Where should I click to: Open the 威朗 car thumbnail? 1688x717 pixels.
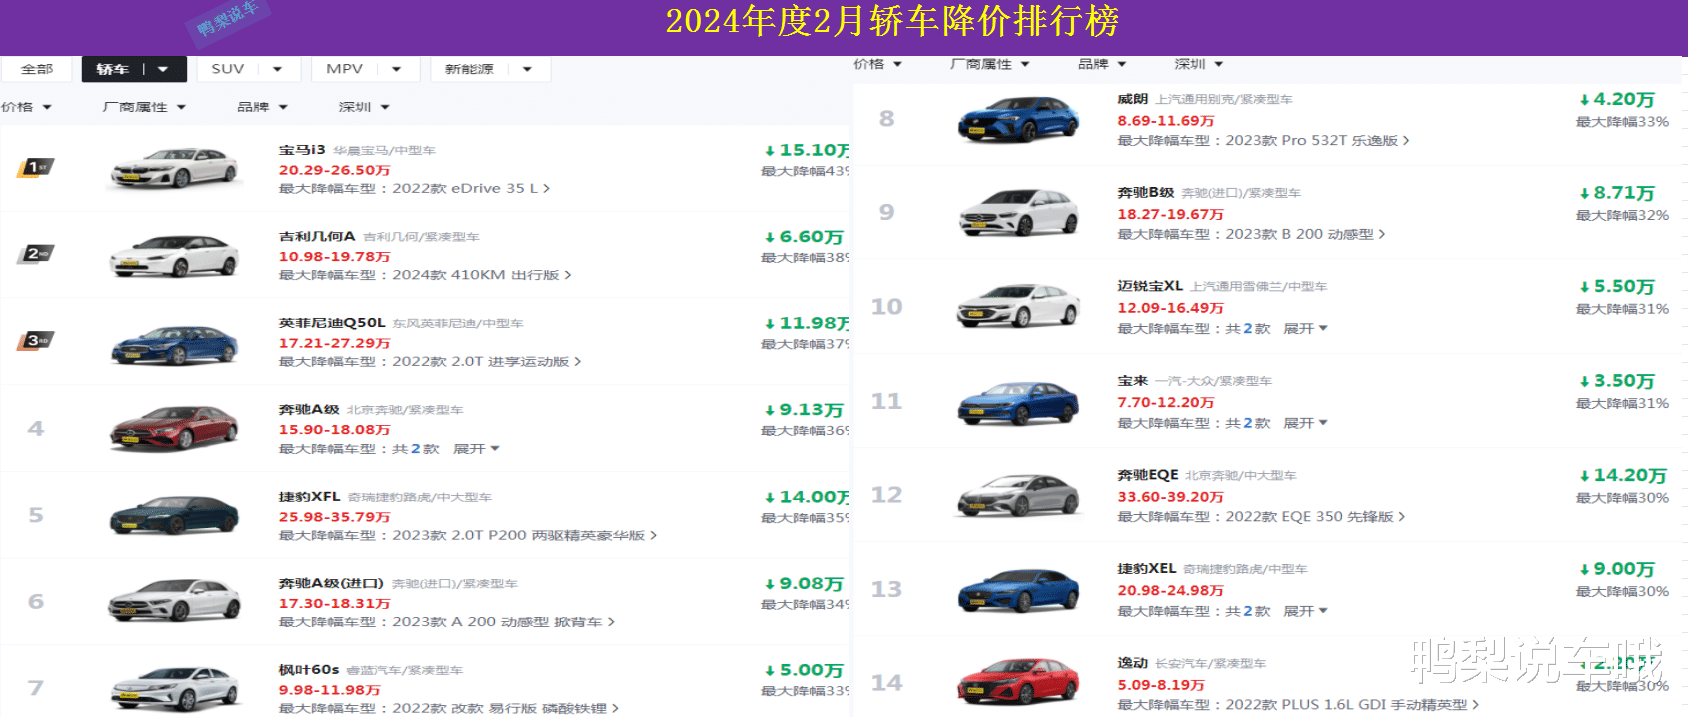(x=1018, y=119)
